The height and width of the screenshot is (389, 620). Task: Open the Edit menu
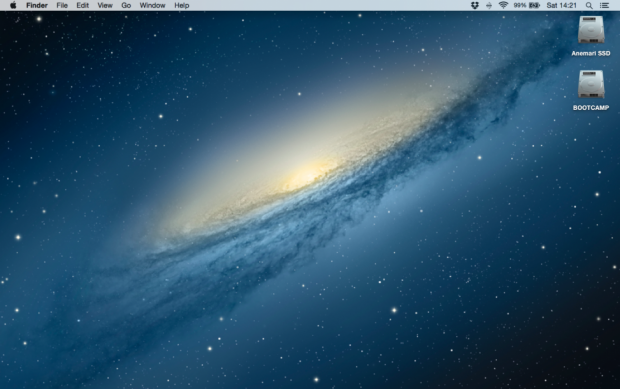(x=83, y=6)
